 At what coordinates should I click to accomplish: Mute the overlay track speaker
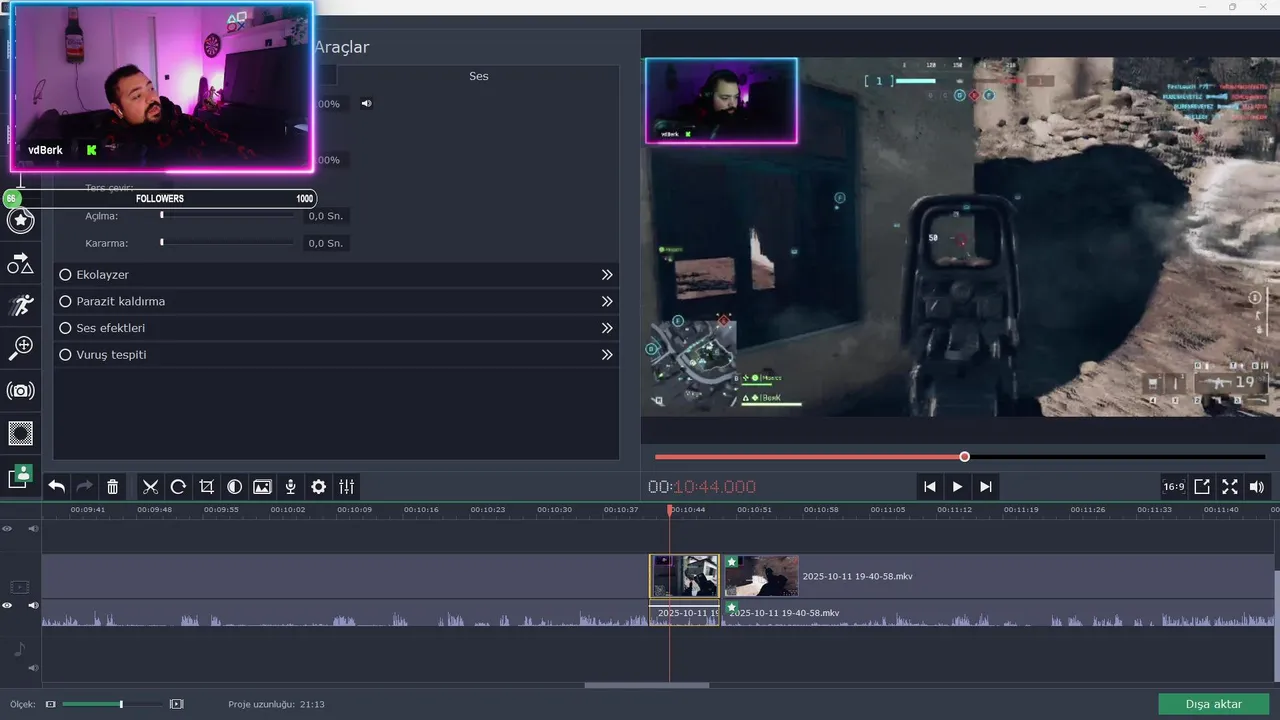[x=33, y=528]
